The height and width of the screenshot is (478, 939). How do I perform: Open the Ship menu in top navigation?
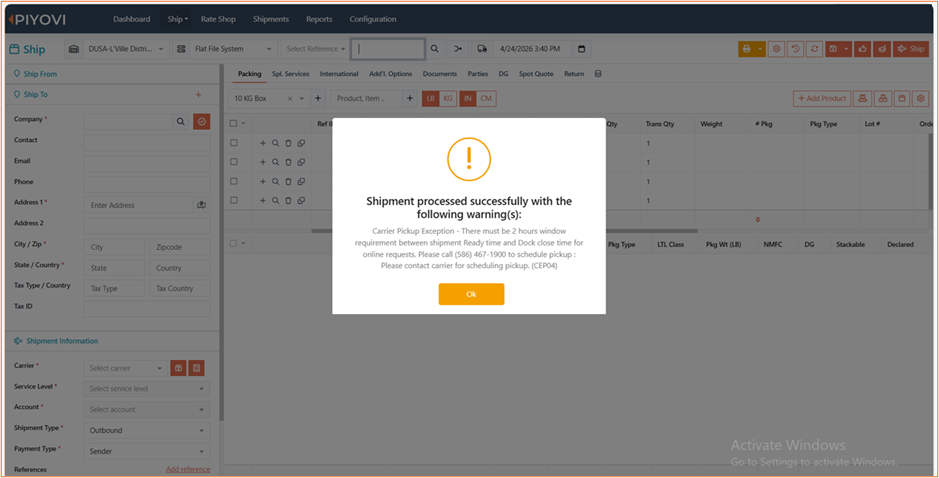pyautogui.click(x=177, y=19)
